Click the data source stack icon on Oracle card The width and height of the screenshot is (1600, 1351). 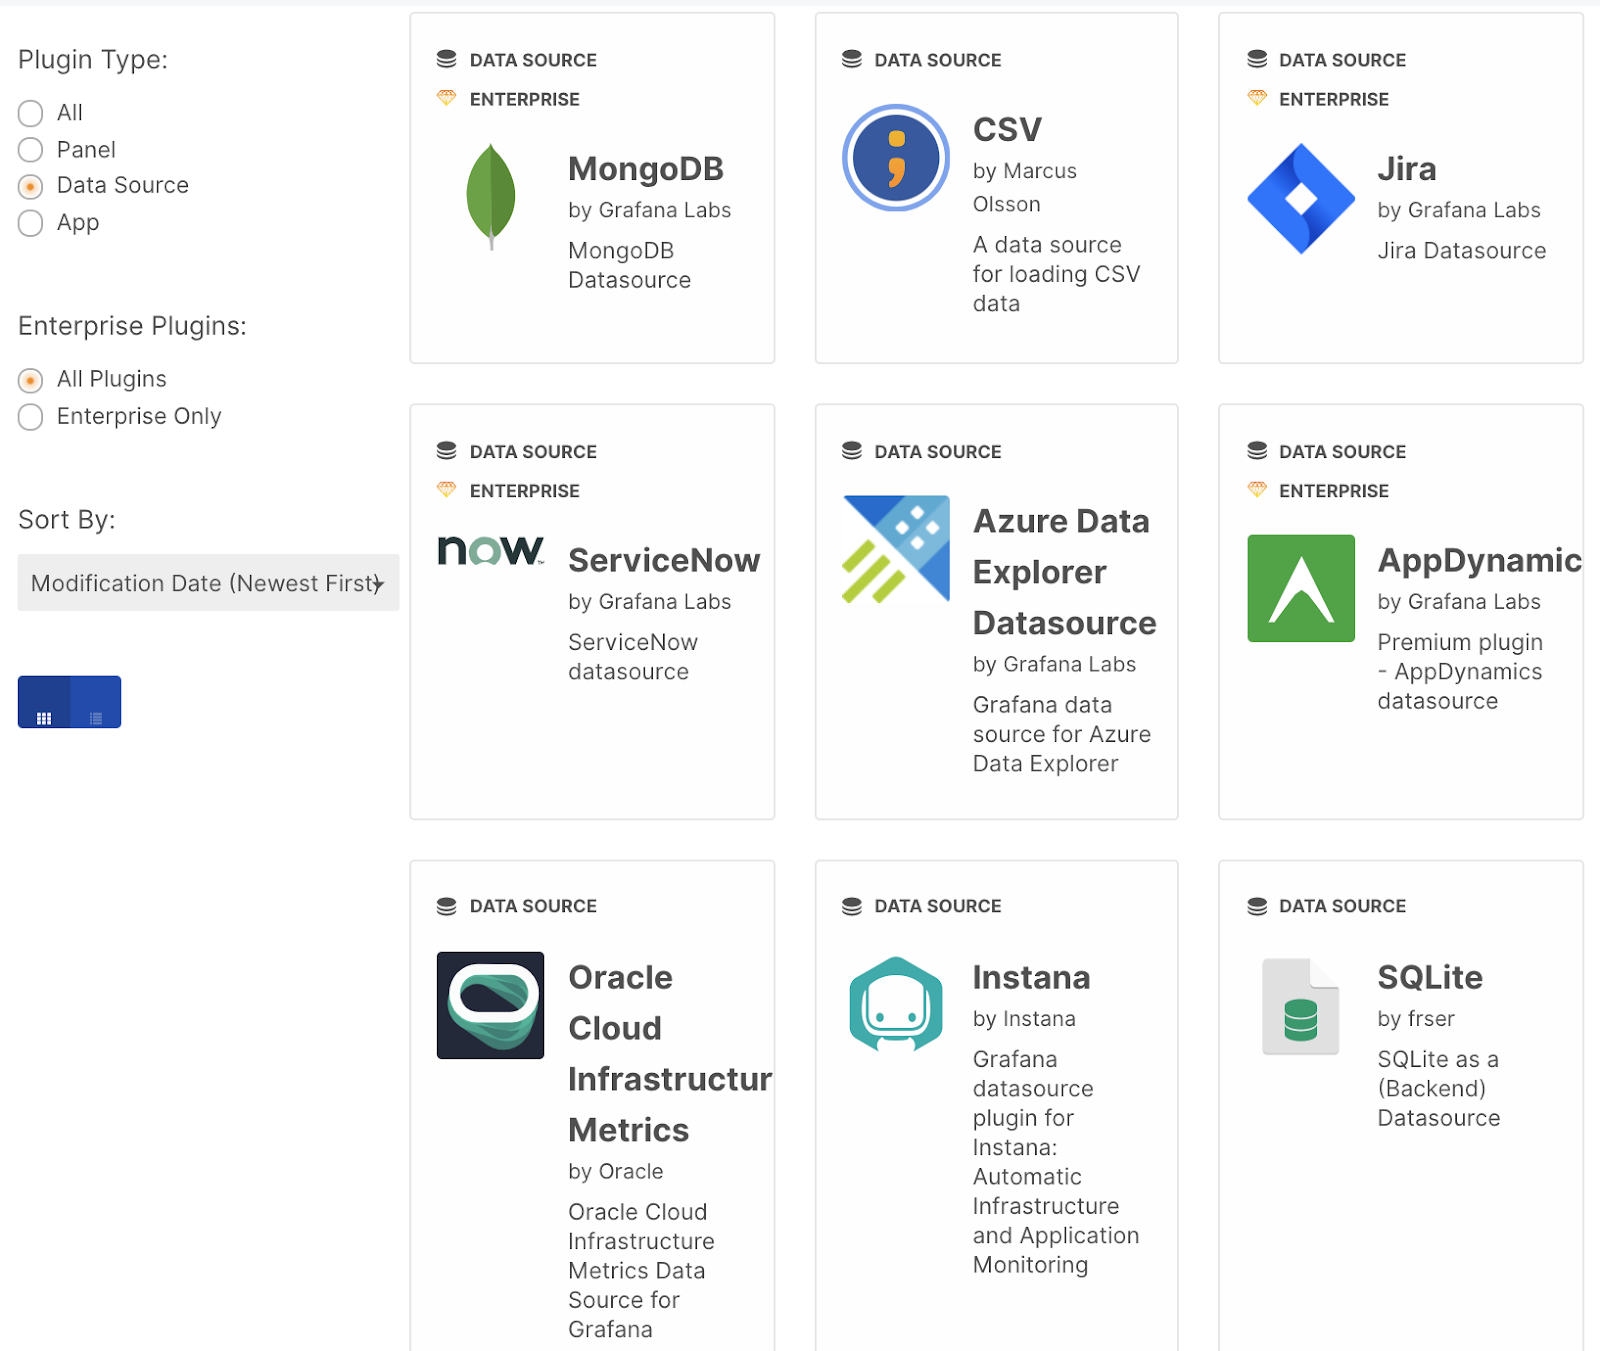point(447,906)
